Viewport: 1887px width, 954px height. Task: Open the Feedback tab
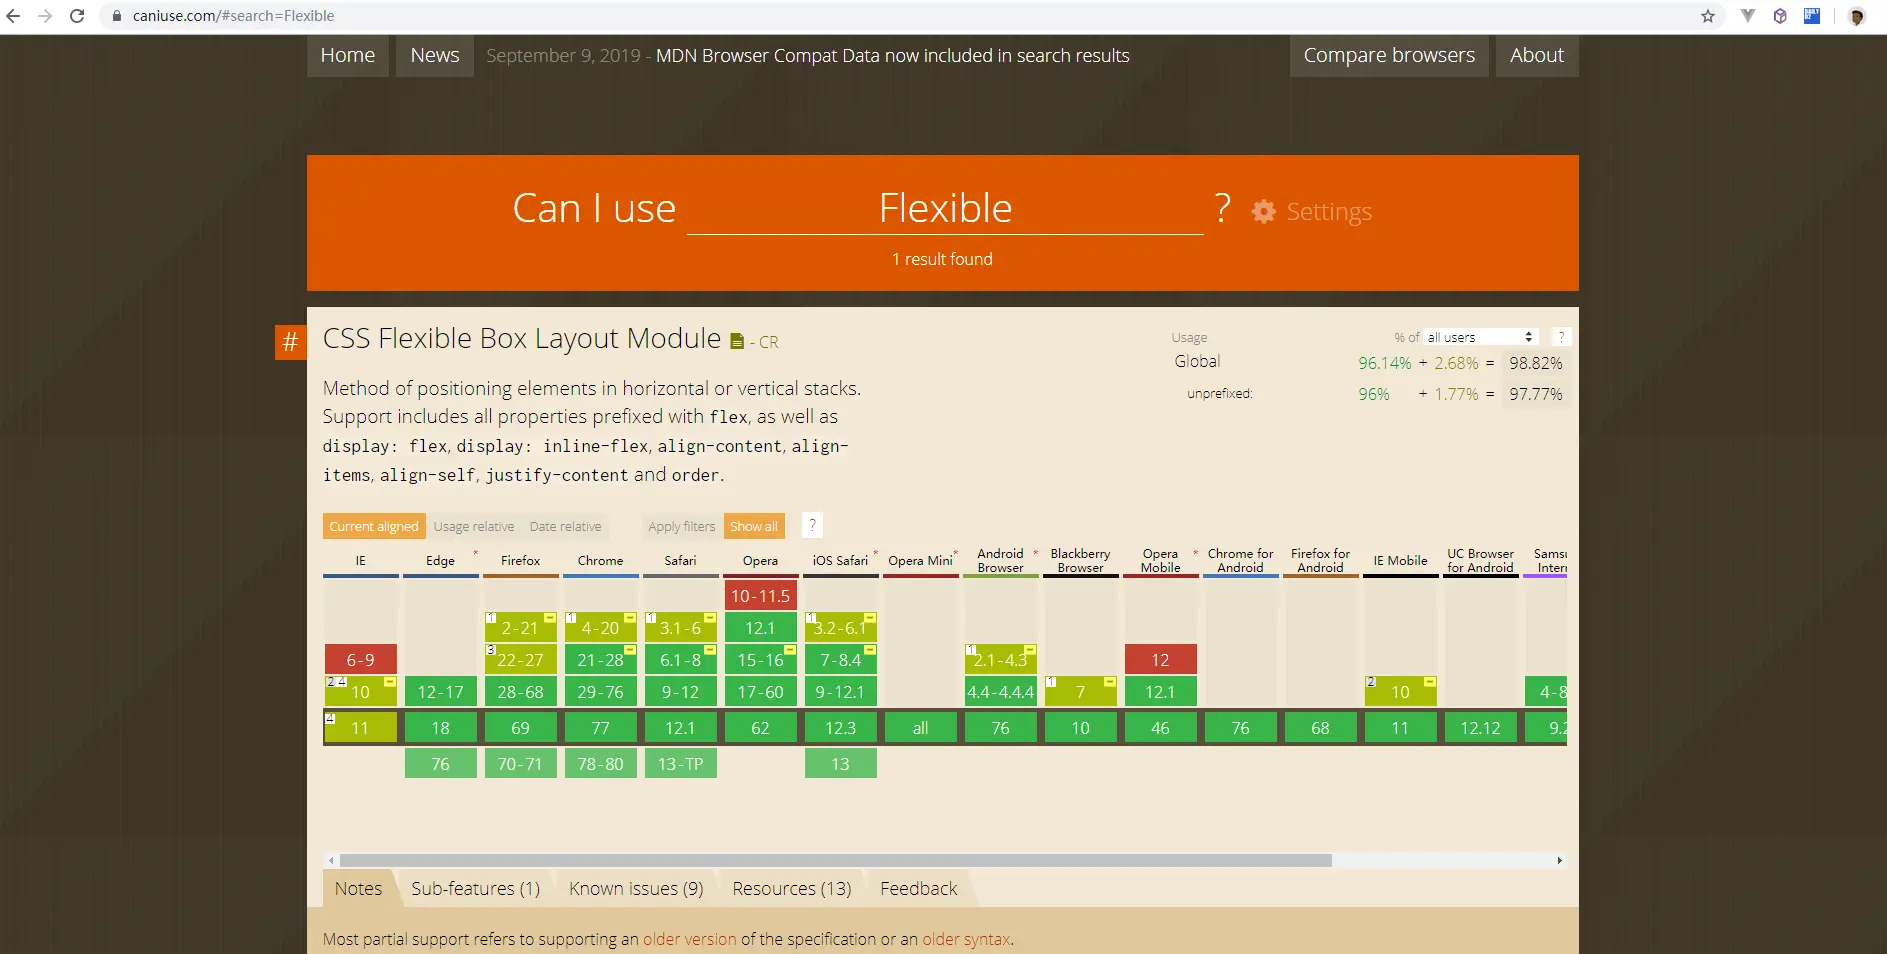[x=919, y=888]
